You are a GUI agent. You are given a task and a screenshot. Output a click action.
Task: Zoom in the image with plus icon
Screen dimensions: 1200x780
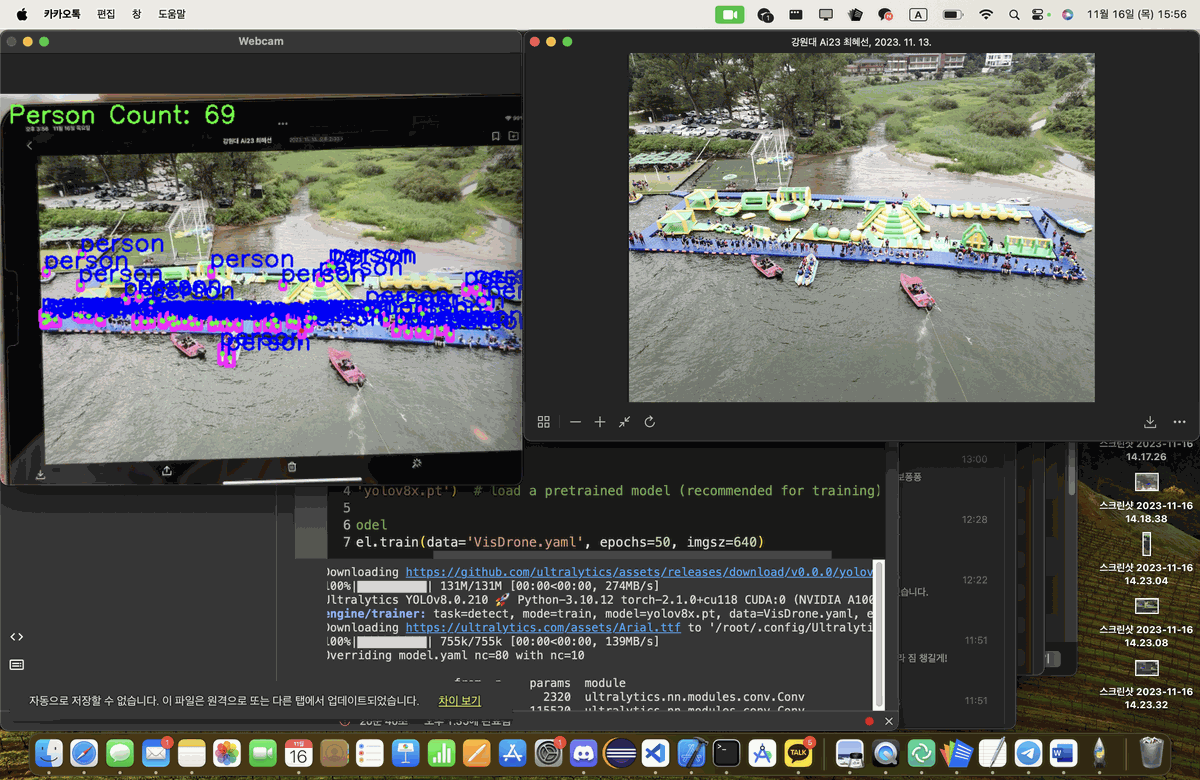pos(600,422)
